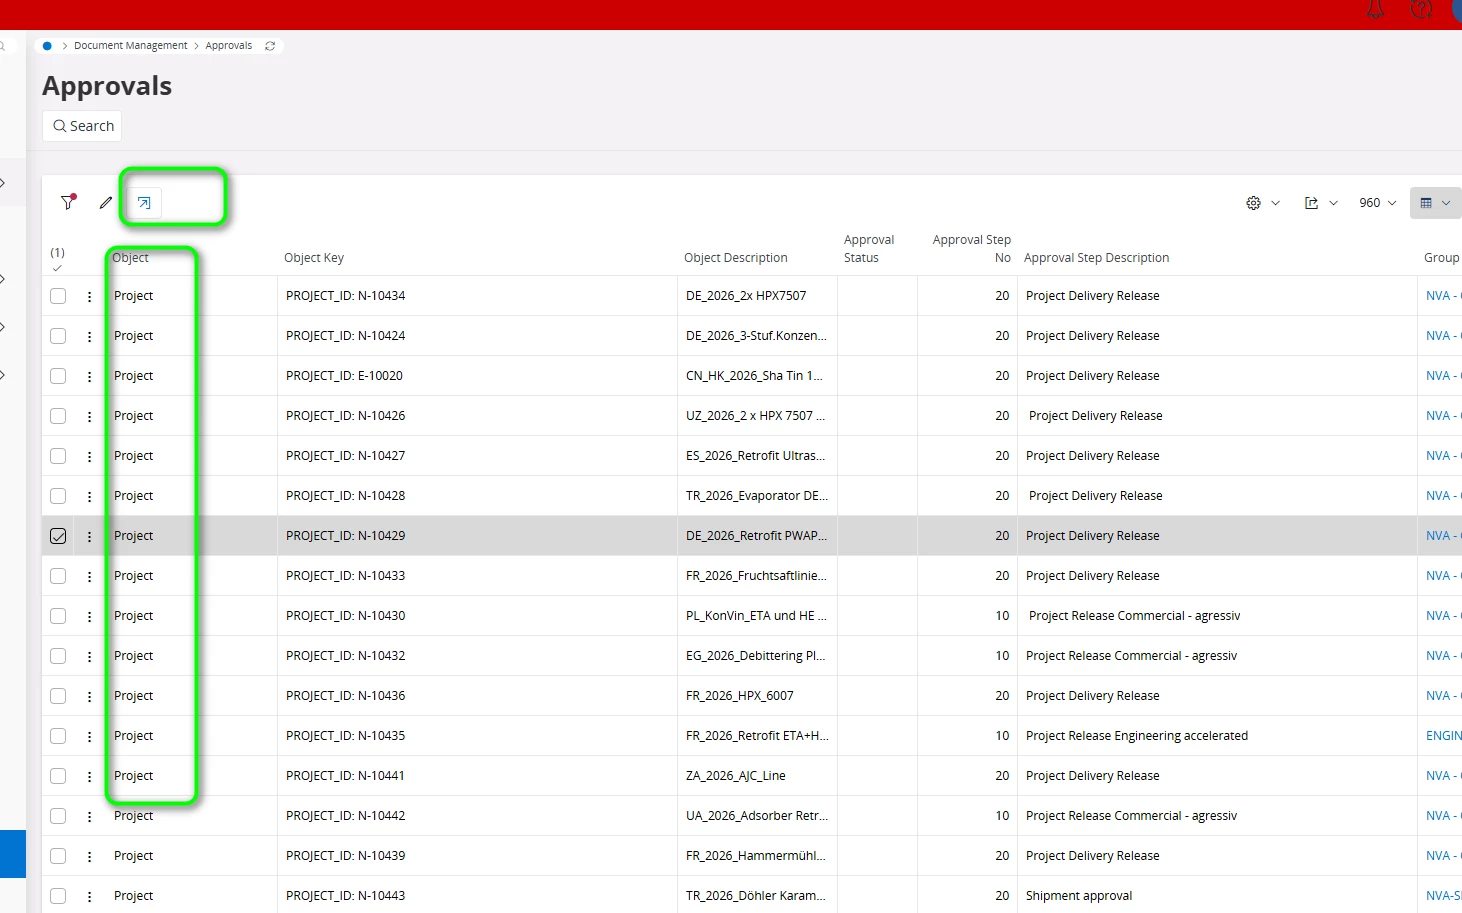
Task: Open row menu for PROJECT_ID: N-10439
Action: 90,856
